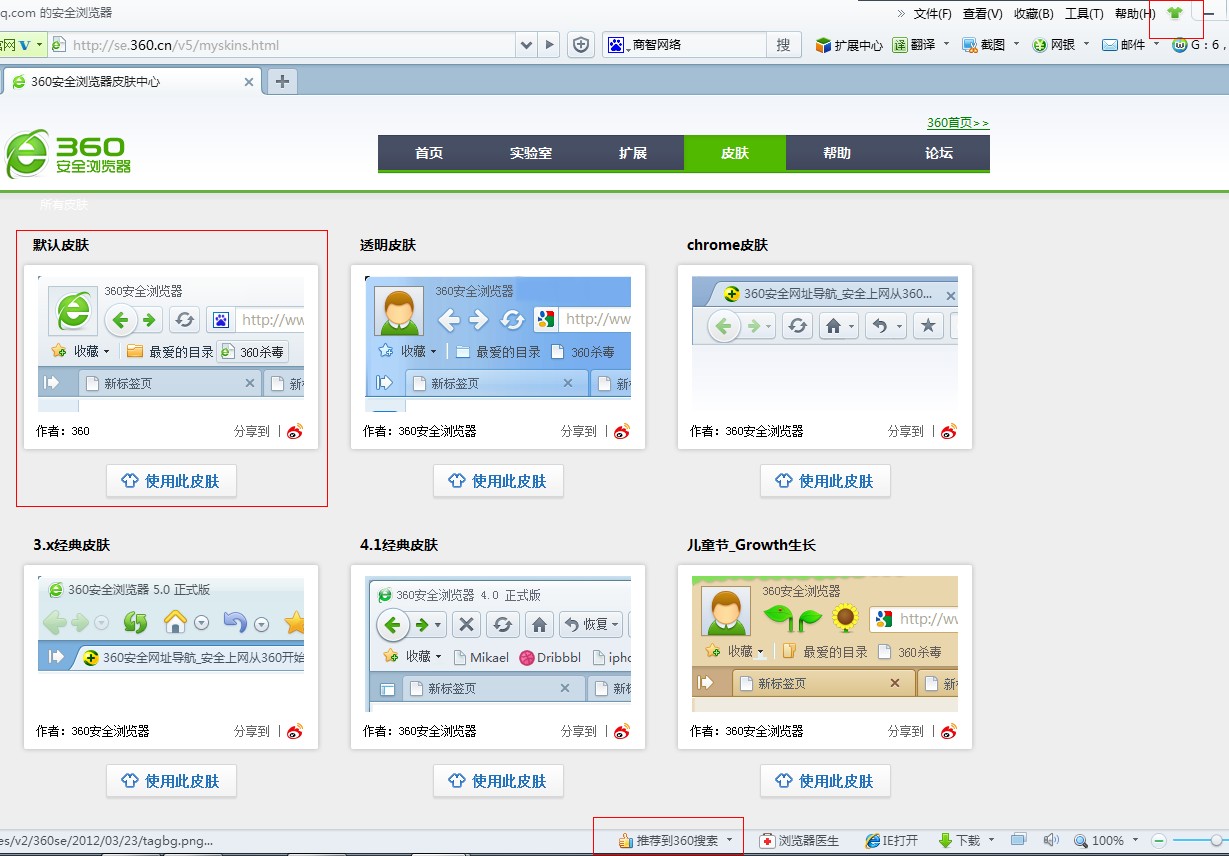Close the 360安全浏览器皮肤中心 tab
Screen dimensions: 1229x856
point(249,82)
